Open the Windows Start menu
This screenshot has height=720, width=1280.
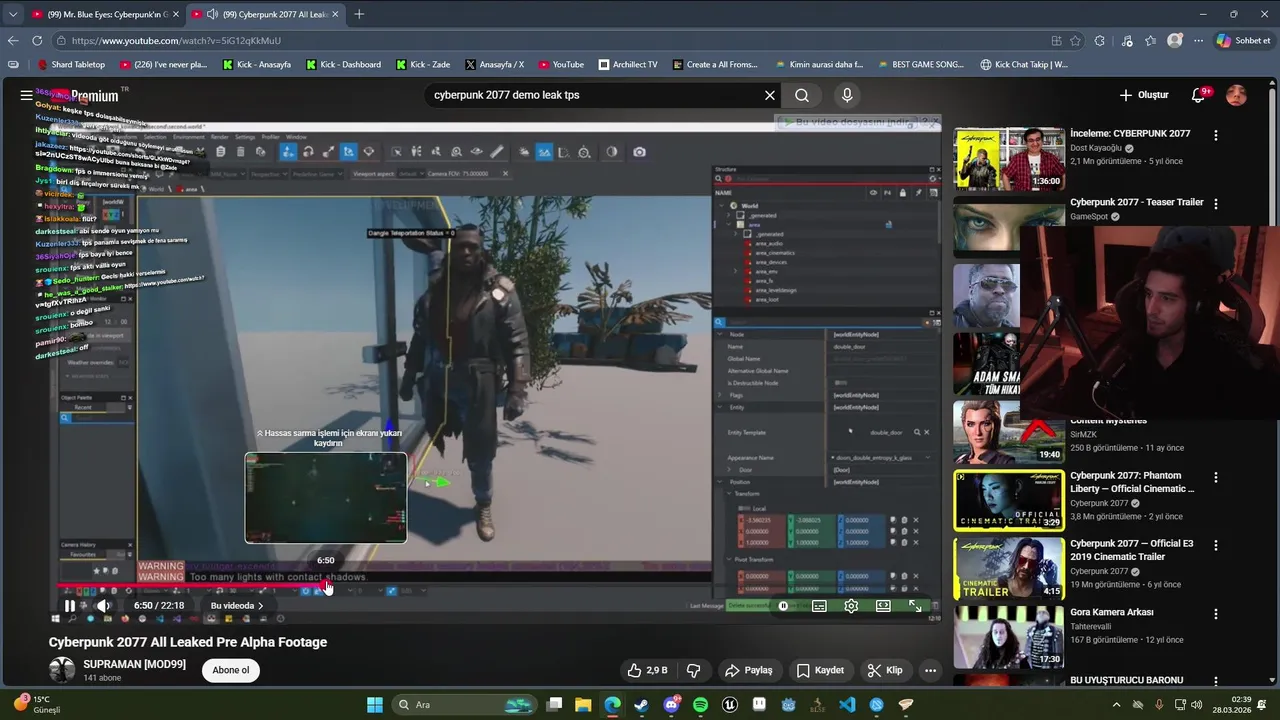tap(375, 705)
